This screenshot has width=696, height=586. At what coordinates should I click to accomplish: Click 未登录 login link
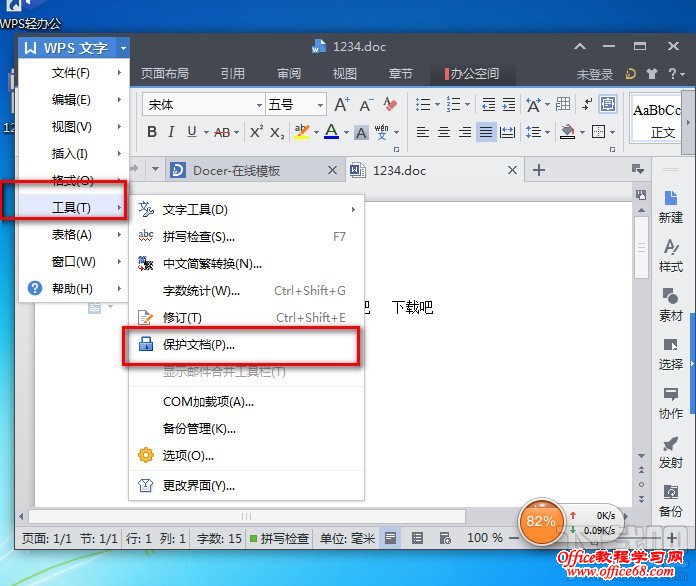pyautogui.click(x=594, y=74)
